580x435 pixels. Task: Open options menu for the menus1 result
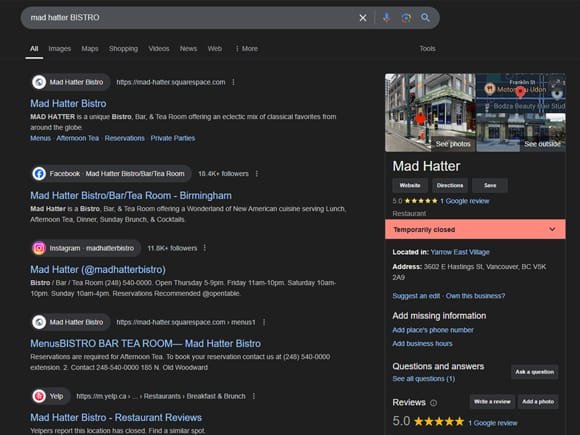264,322
